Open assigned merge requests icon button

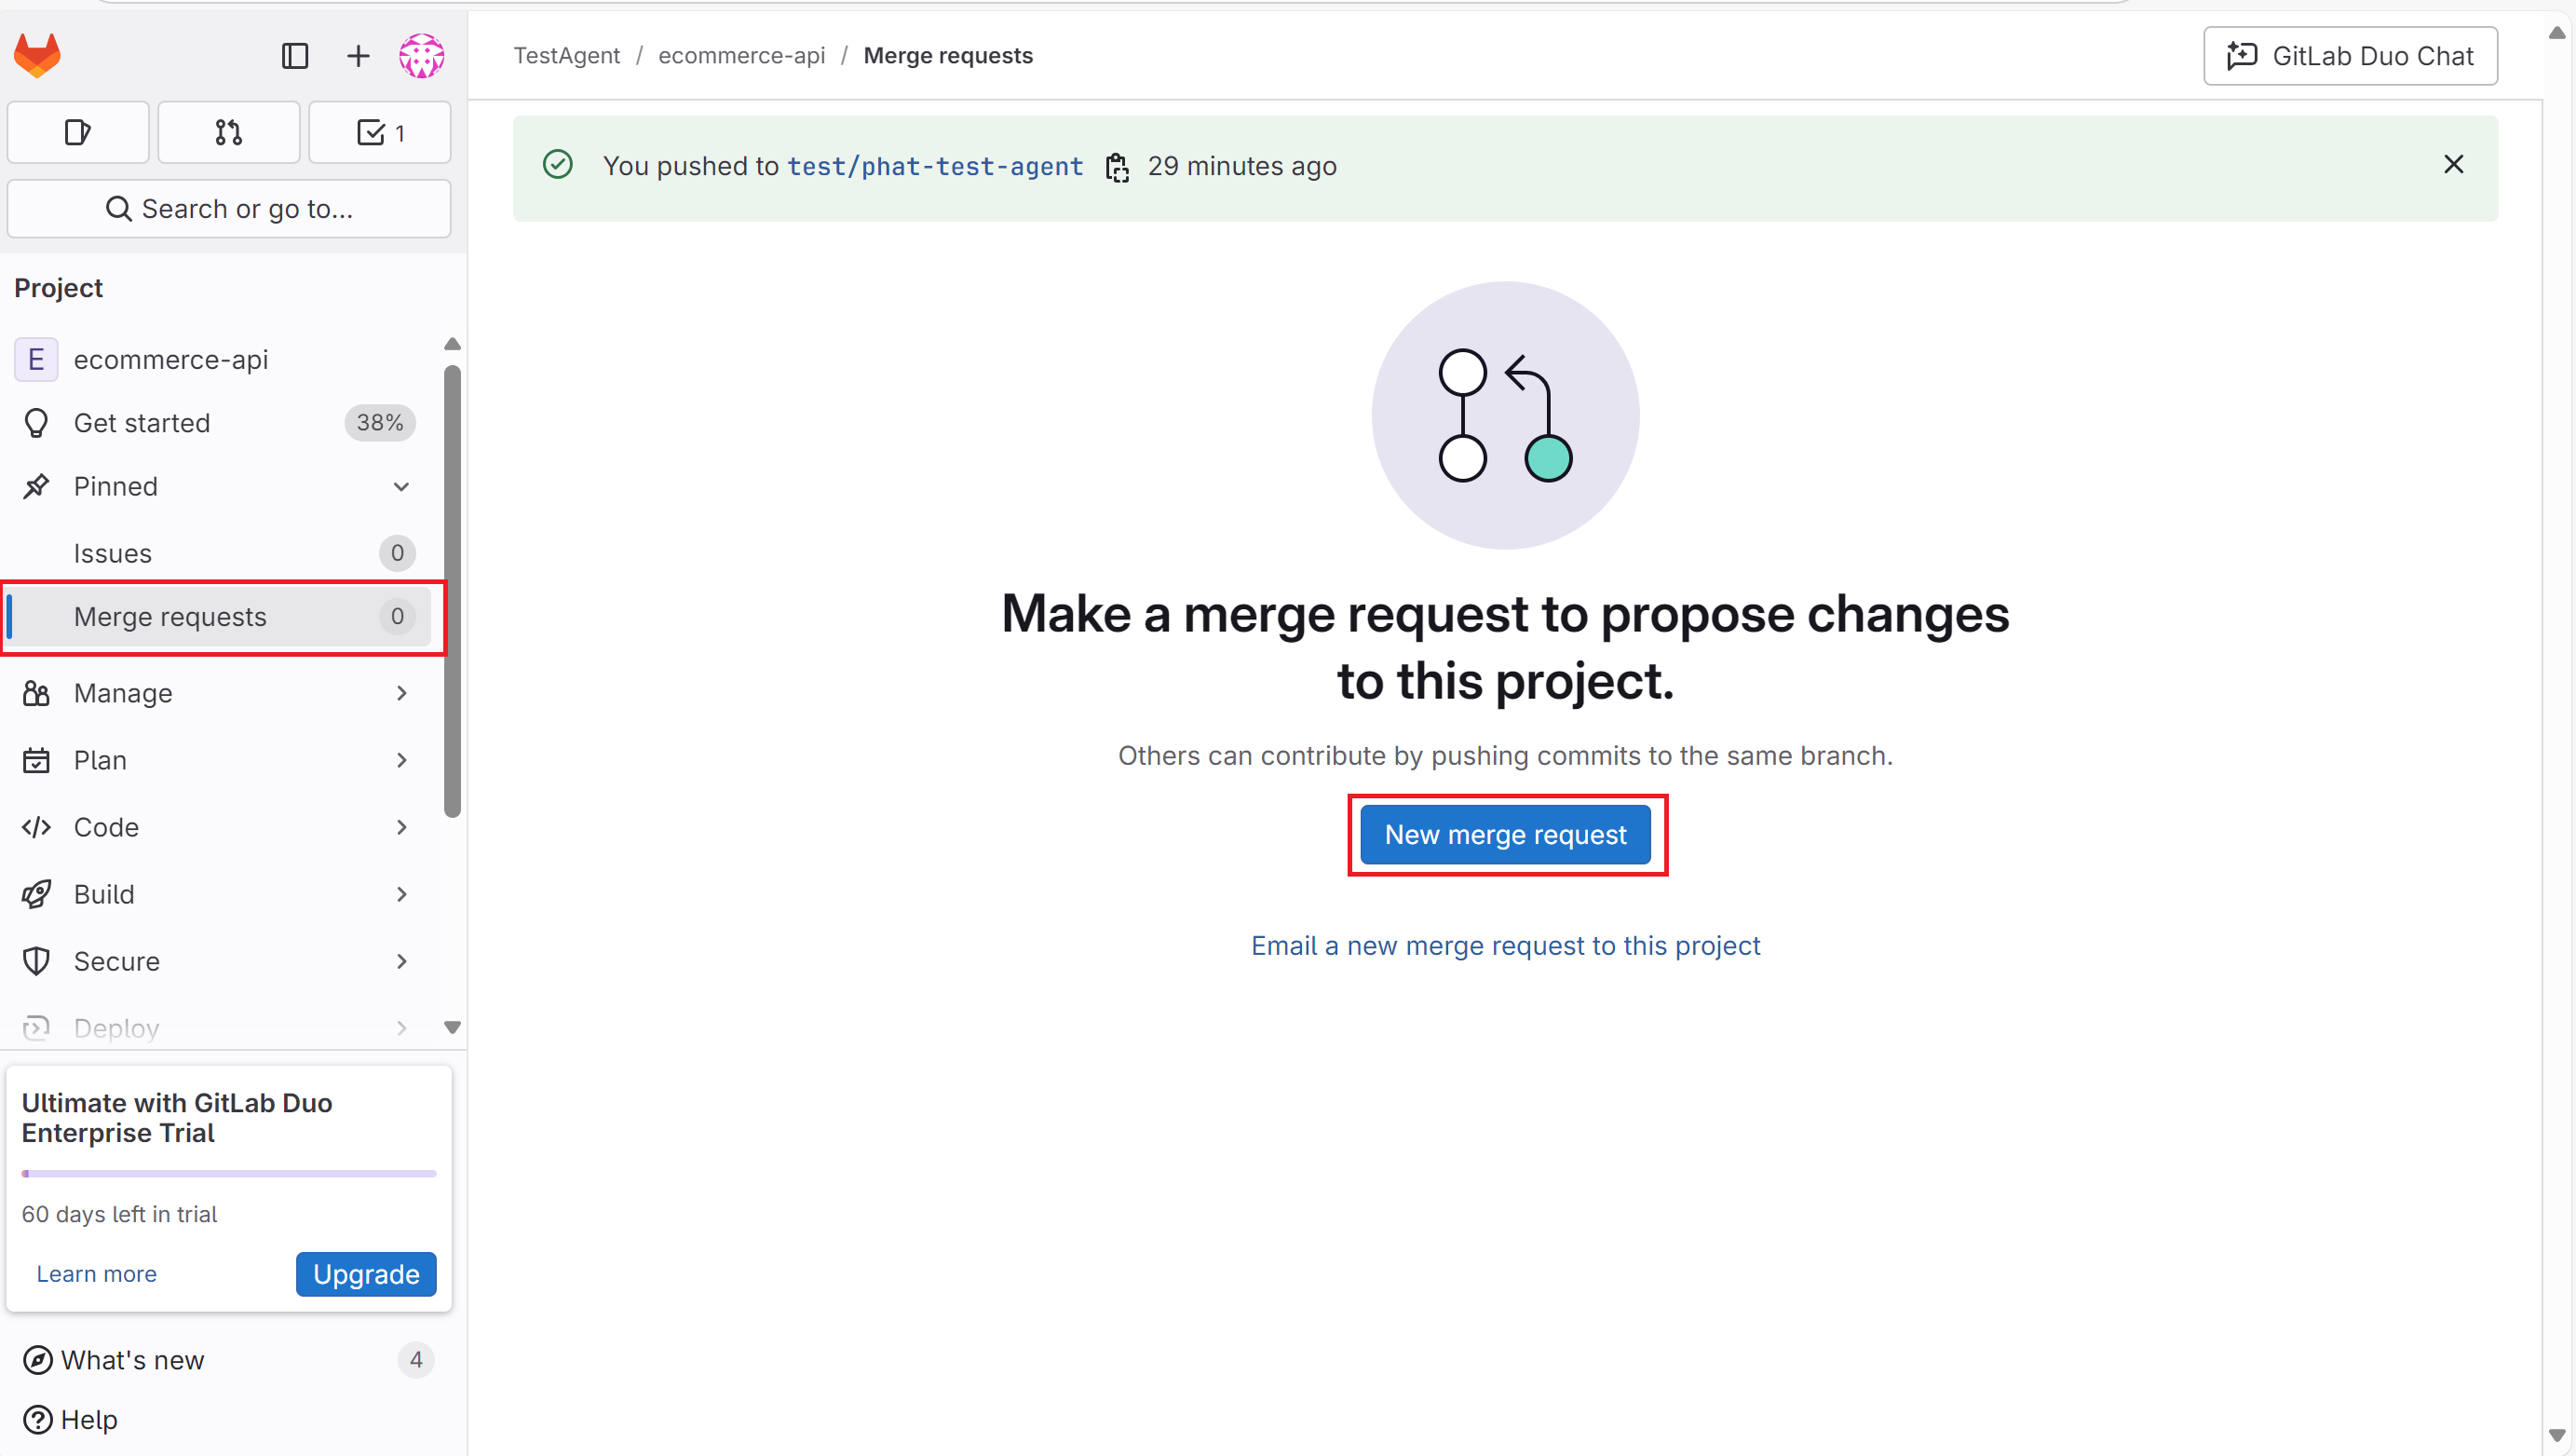pyautogui.click(x=228, y=132)
